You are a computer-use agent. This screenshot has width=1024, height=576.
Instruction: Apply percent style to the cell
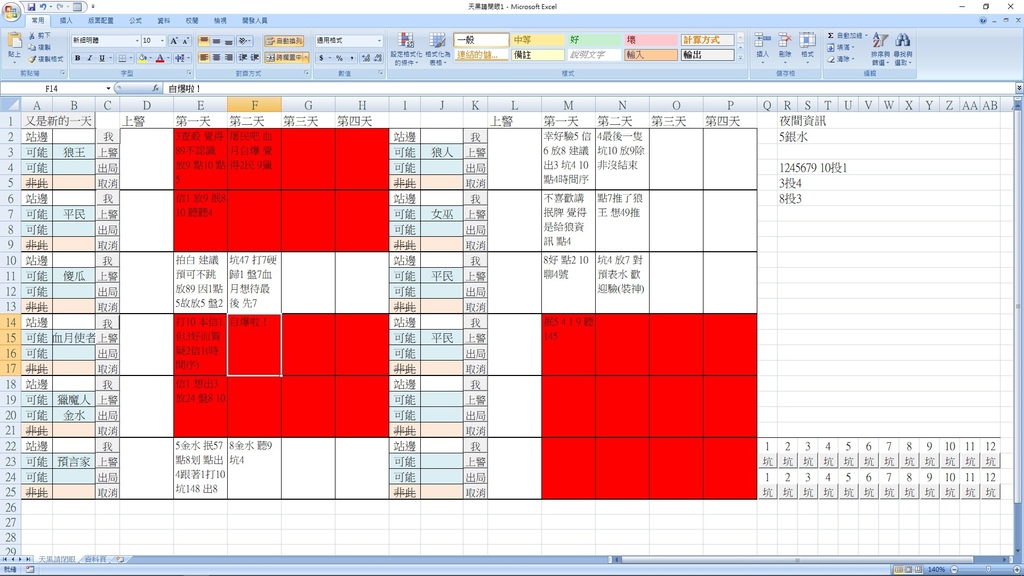(x=339, y=58)
